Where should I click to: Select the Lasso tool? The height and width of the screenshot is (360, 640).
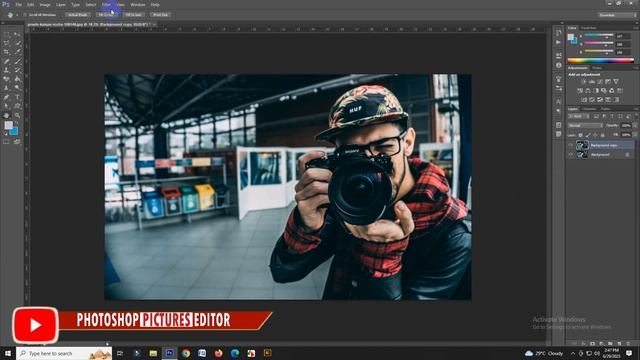(7, 43)
